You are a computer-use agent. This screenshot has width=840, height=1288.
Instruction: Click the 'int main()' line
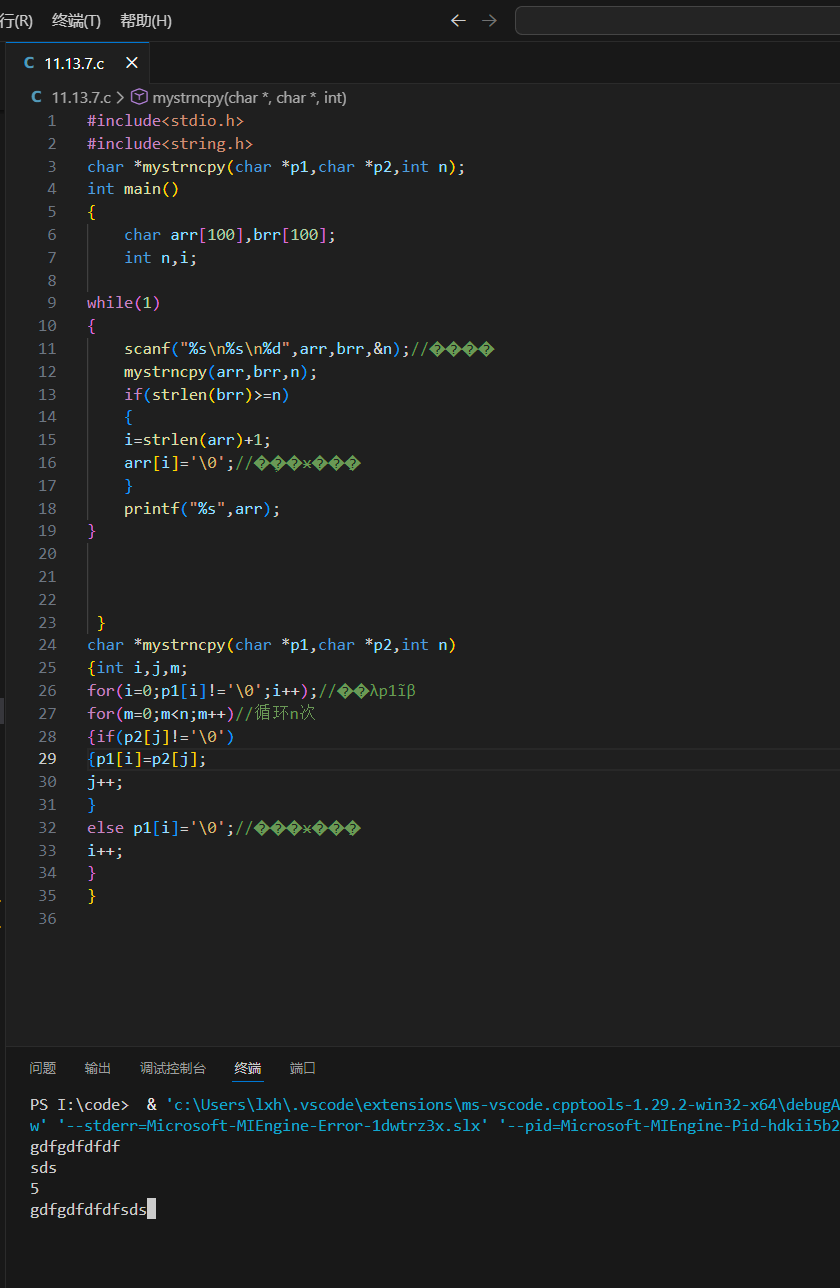132,189
